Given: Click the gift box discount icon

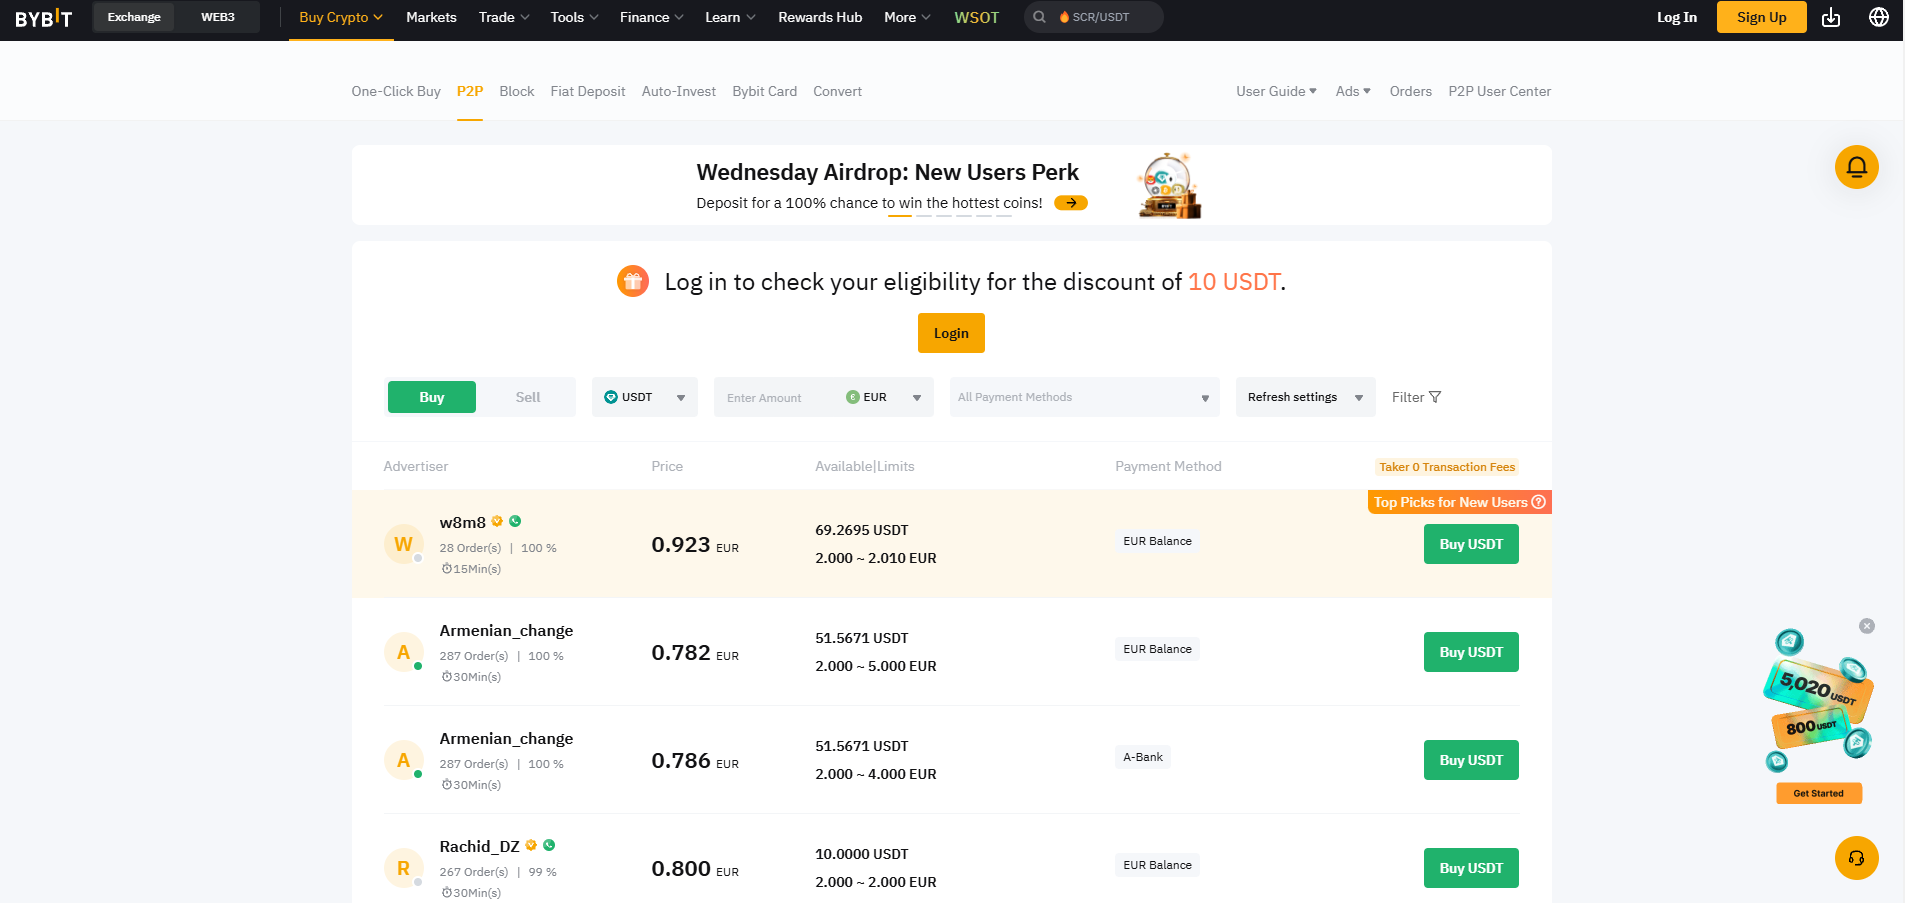Looking at the screenshot, I should pos(633,282).
